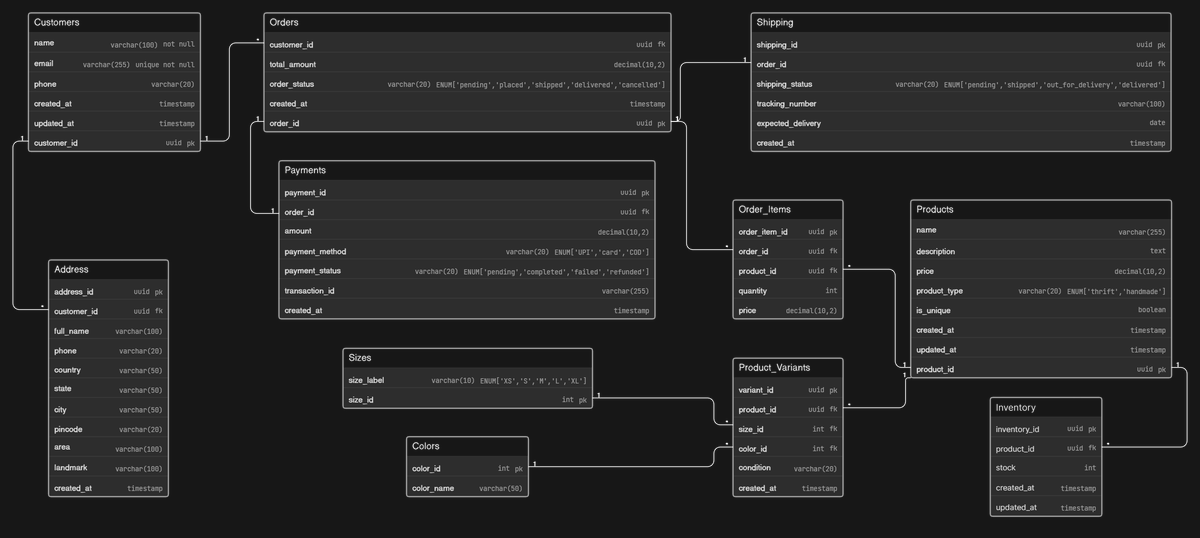Click the transaction_id row

[x=467, y=291]
